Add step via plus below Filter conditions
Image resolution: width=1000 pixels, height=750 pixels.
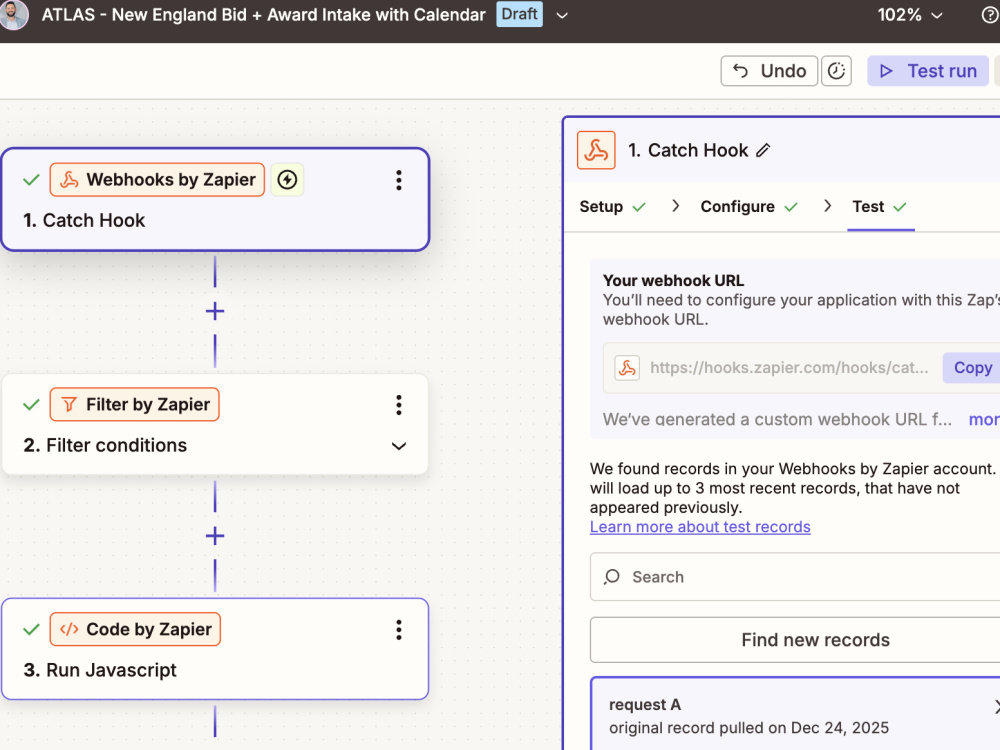point(215,536)
